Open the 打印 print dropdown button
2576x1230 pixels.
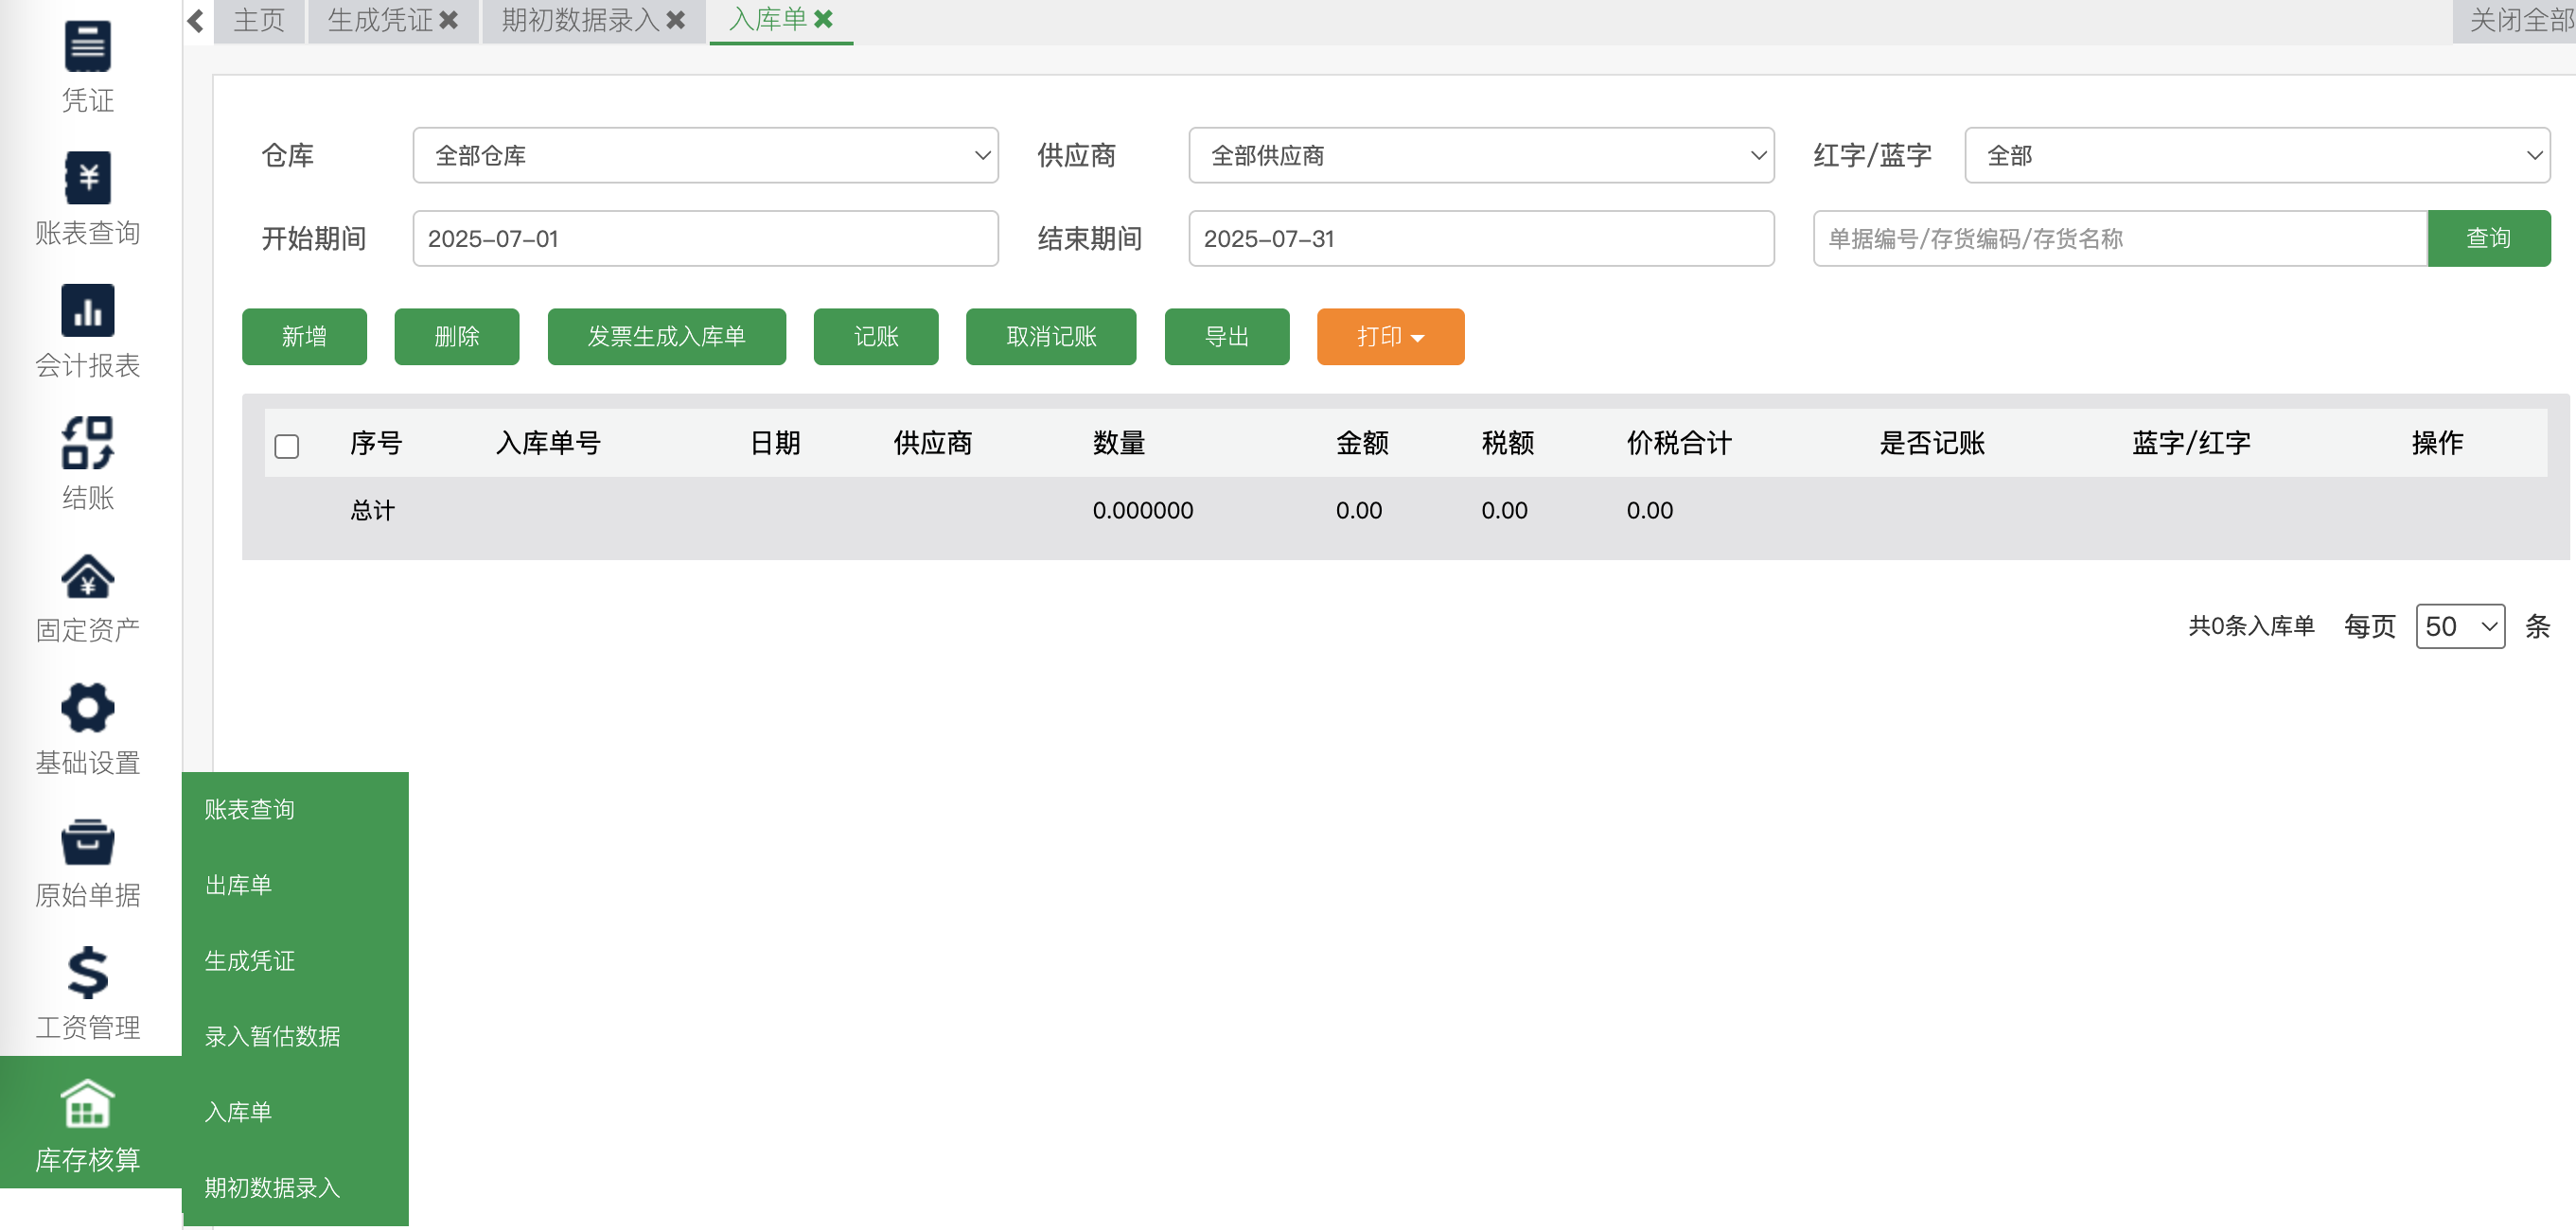pyautogui.click(x=1390, y=337)
